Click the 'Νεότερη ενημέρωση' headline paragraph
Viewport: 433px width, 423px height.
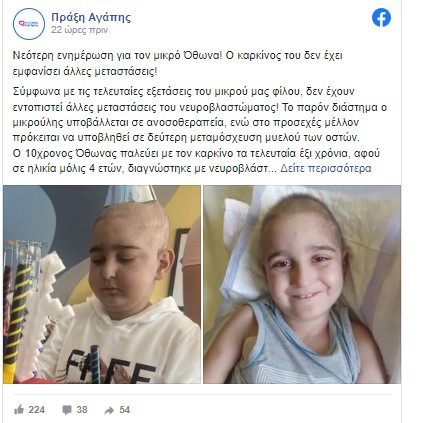click(x=178, y=63)
